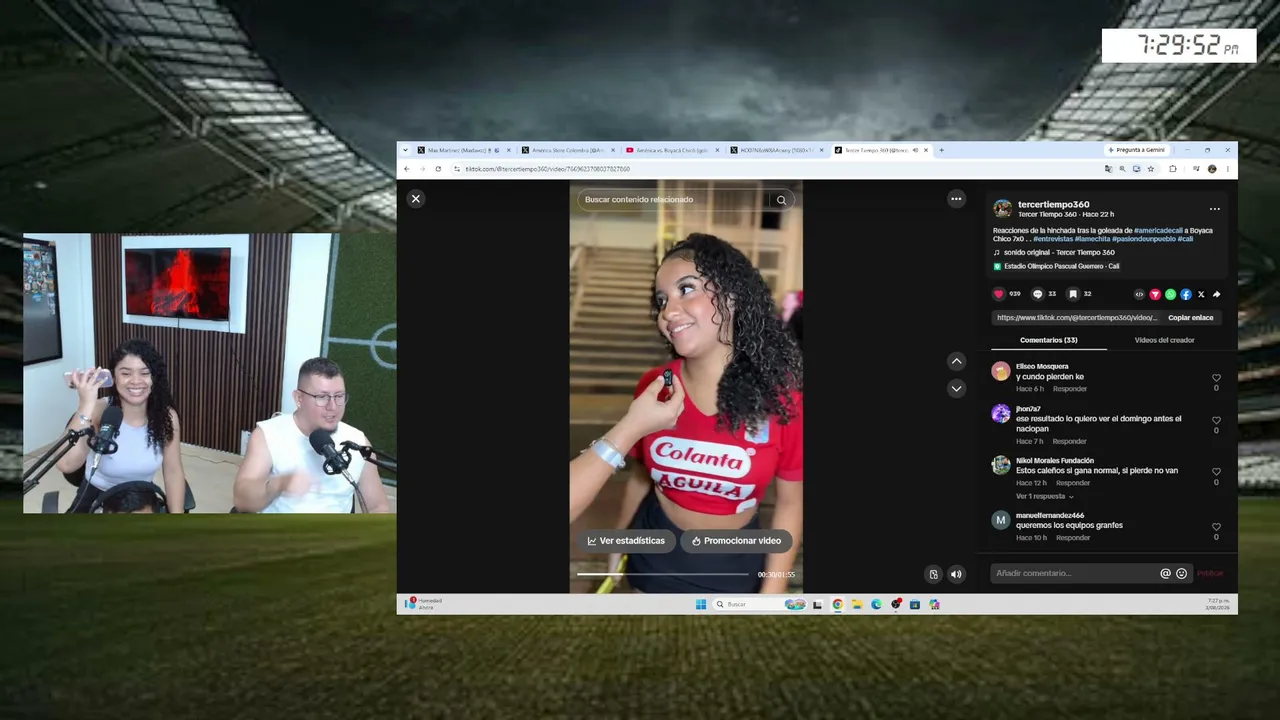Open Google Chrome from the taskbar
The height and width of the screenshot is (720, 1280).
837,604
